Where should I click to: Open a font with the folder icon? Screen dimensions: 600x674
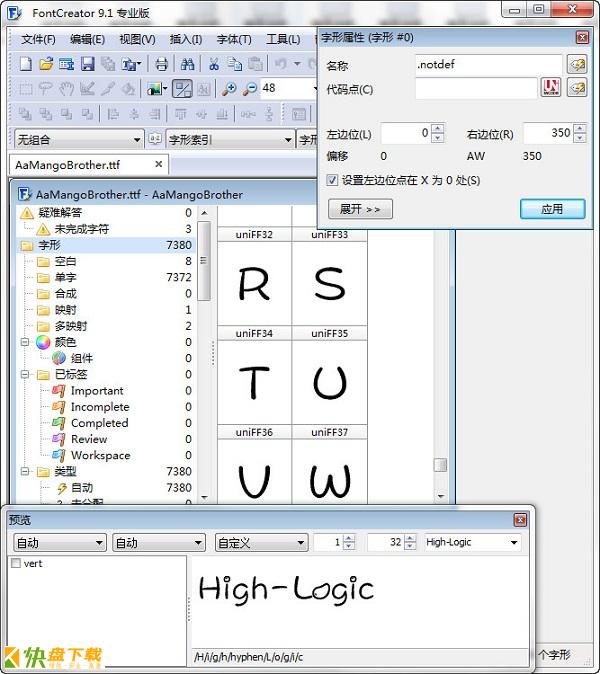[46, 64]
